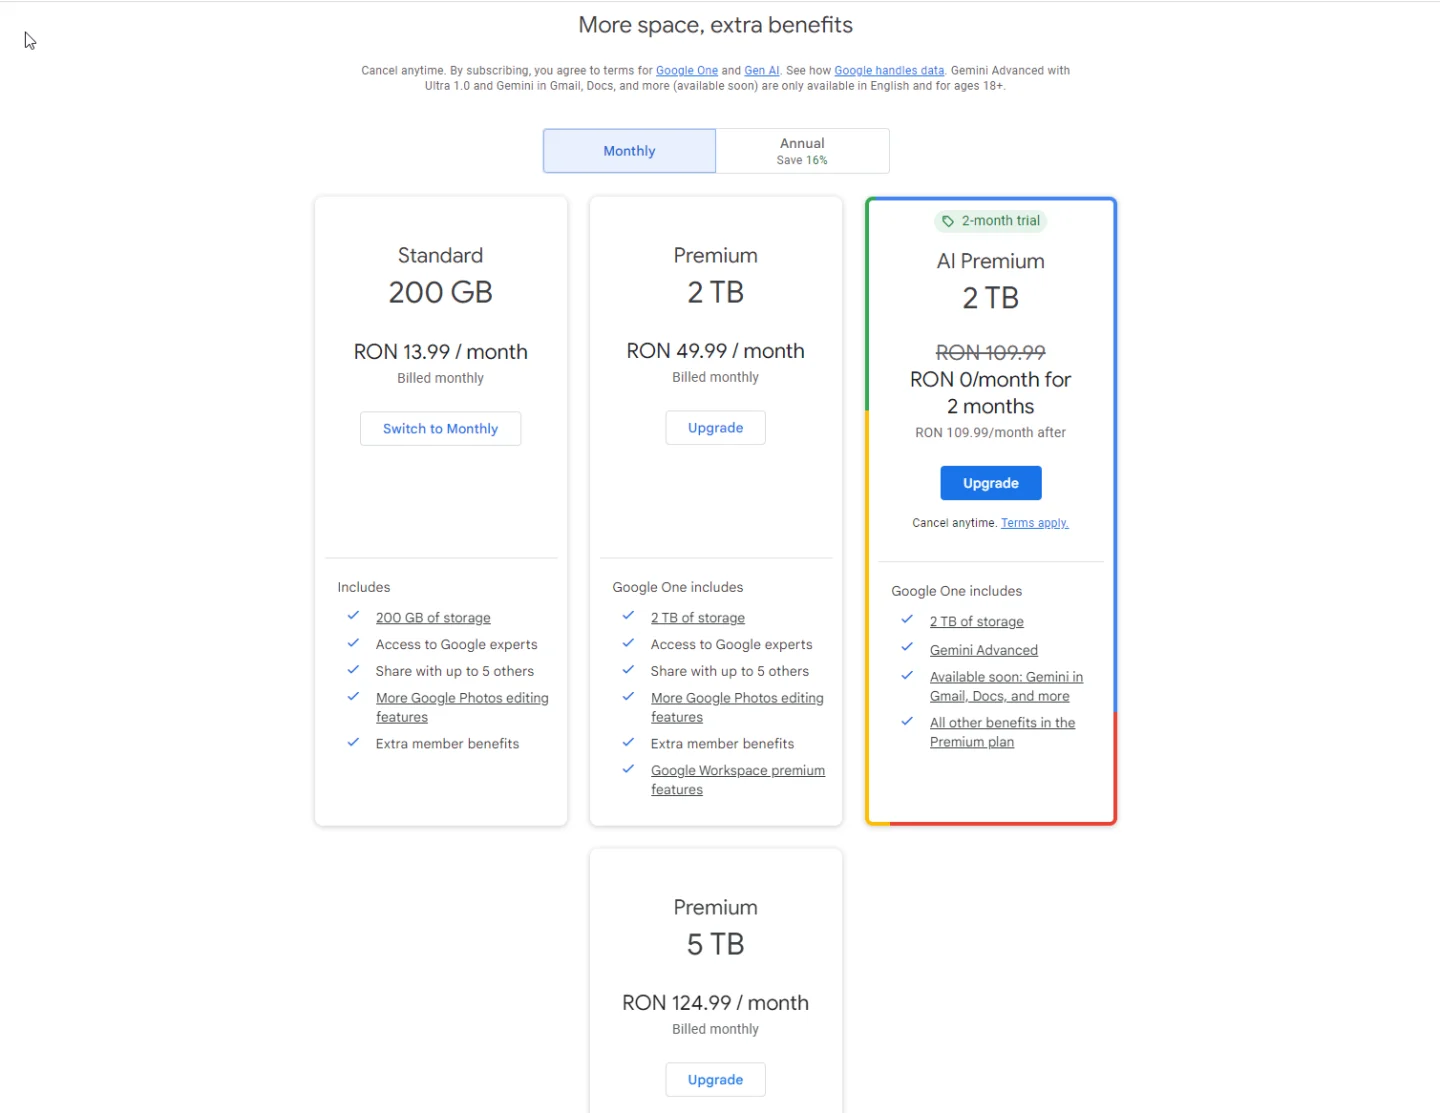Open 2 TB of storage link in Premium

(x=698, y=618)
